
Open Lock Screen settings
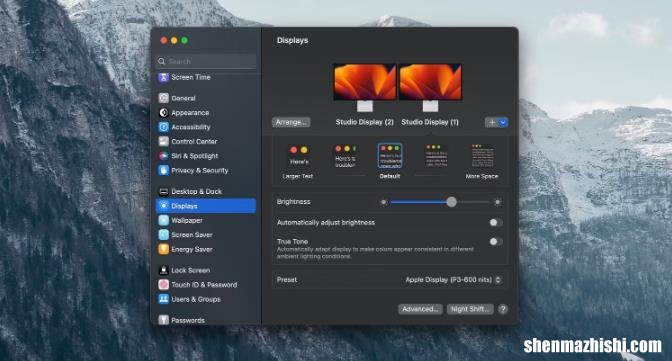(205, 270)
